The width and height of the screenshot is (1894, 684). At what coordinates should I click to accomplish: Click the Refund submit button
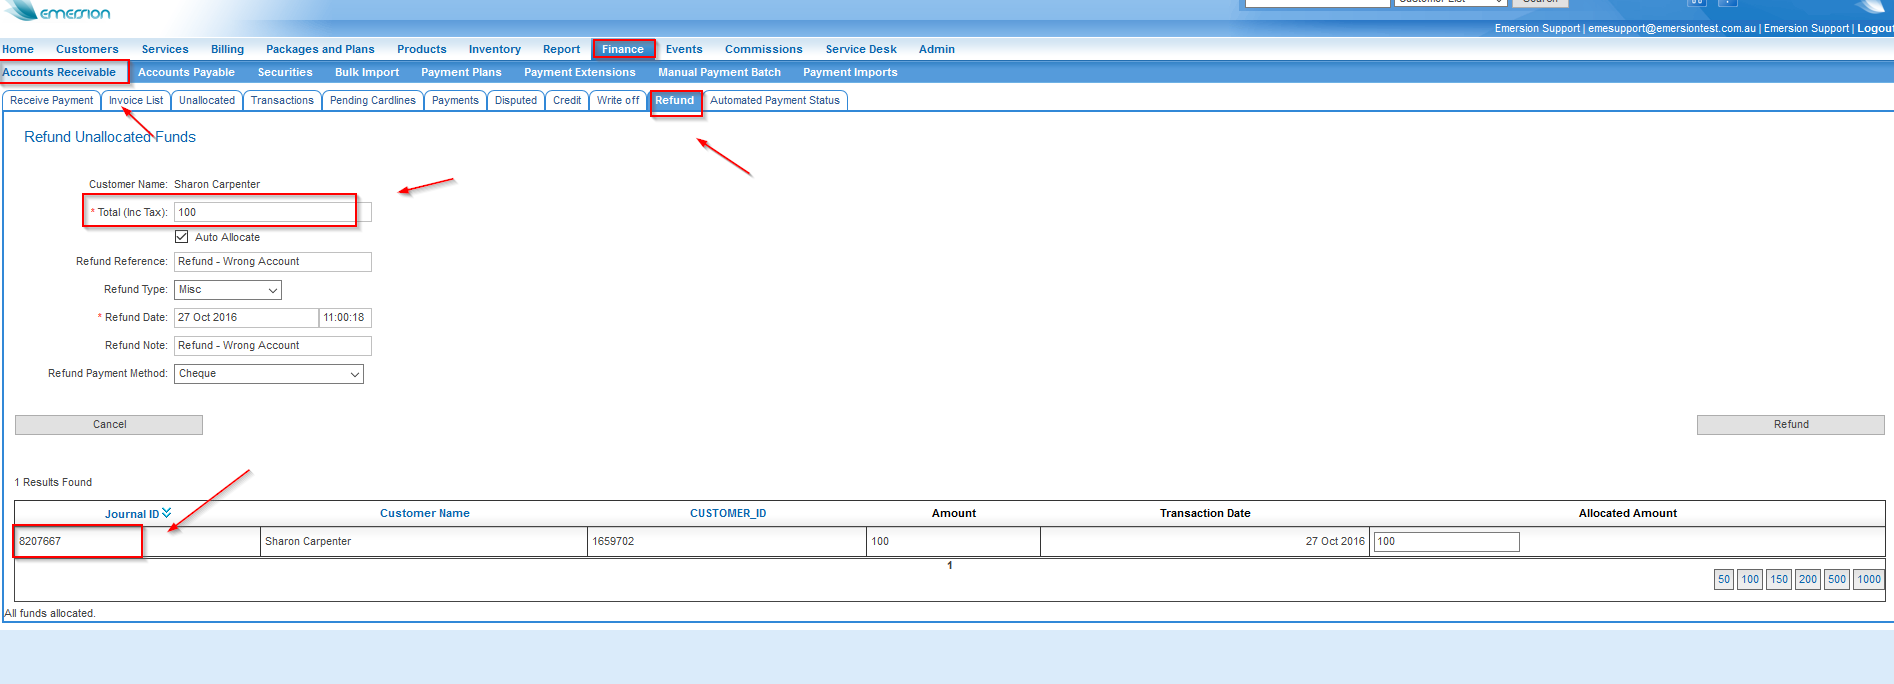1790,425
